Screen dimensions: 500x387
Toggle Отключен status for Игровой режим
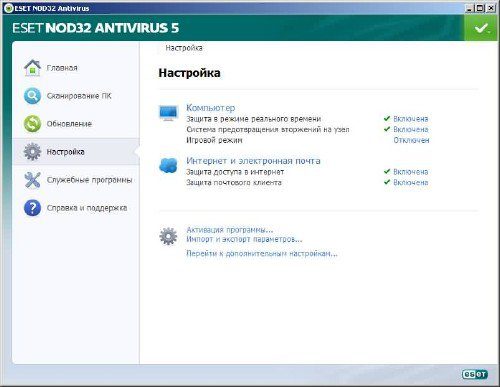(411, 140)
